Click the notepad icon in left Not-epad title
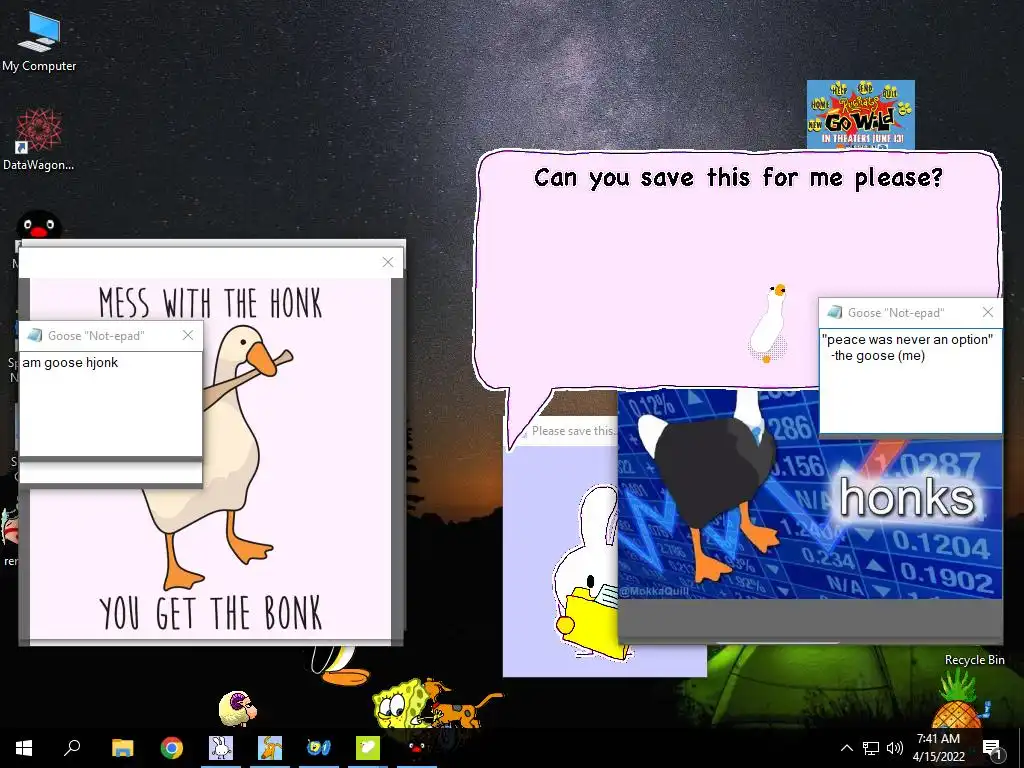Viewport: 1024px width, 768px height. tap(35, 336)
